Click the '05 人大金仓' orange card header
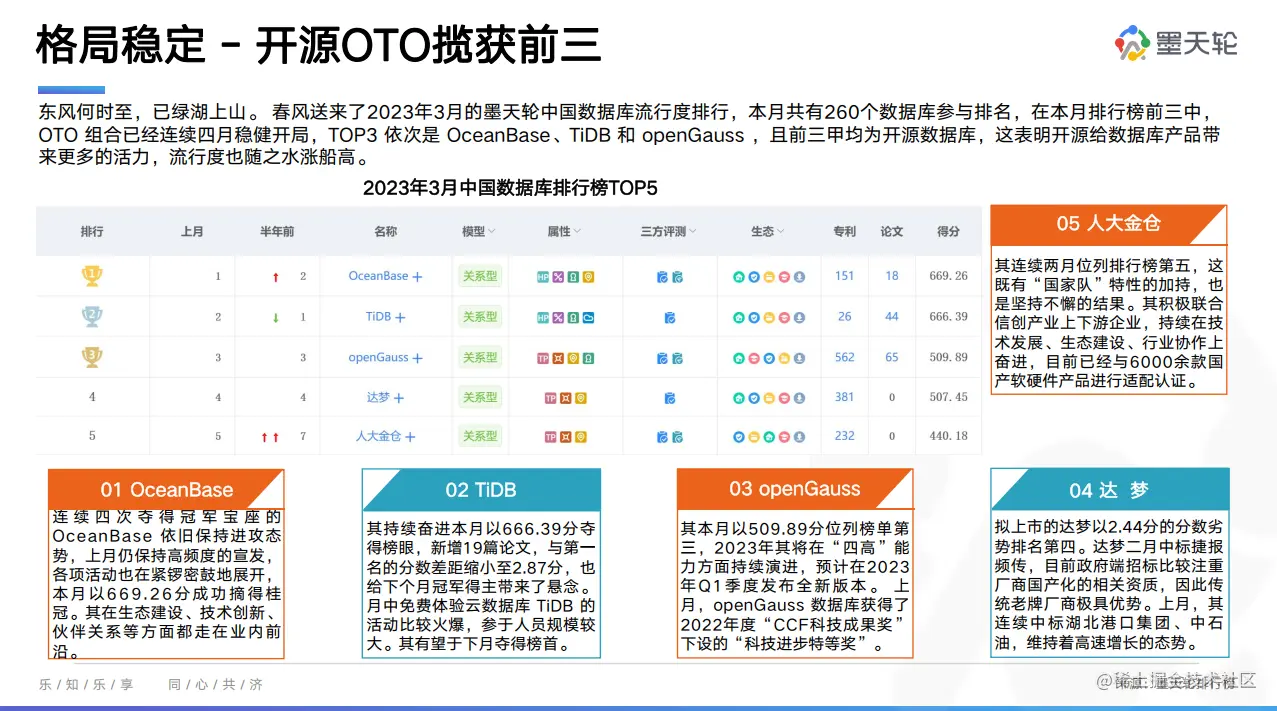This screenshot has width=1277, height=711. tap(1108, 224)
